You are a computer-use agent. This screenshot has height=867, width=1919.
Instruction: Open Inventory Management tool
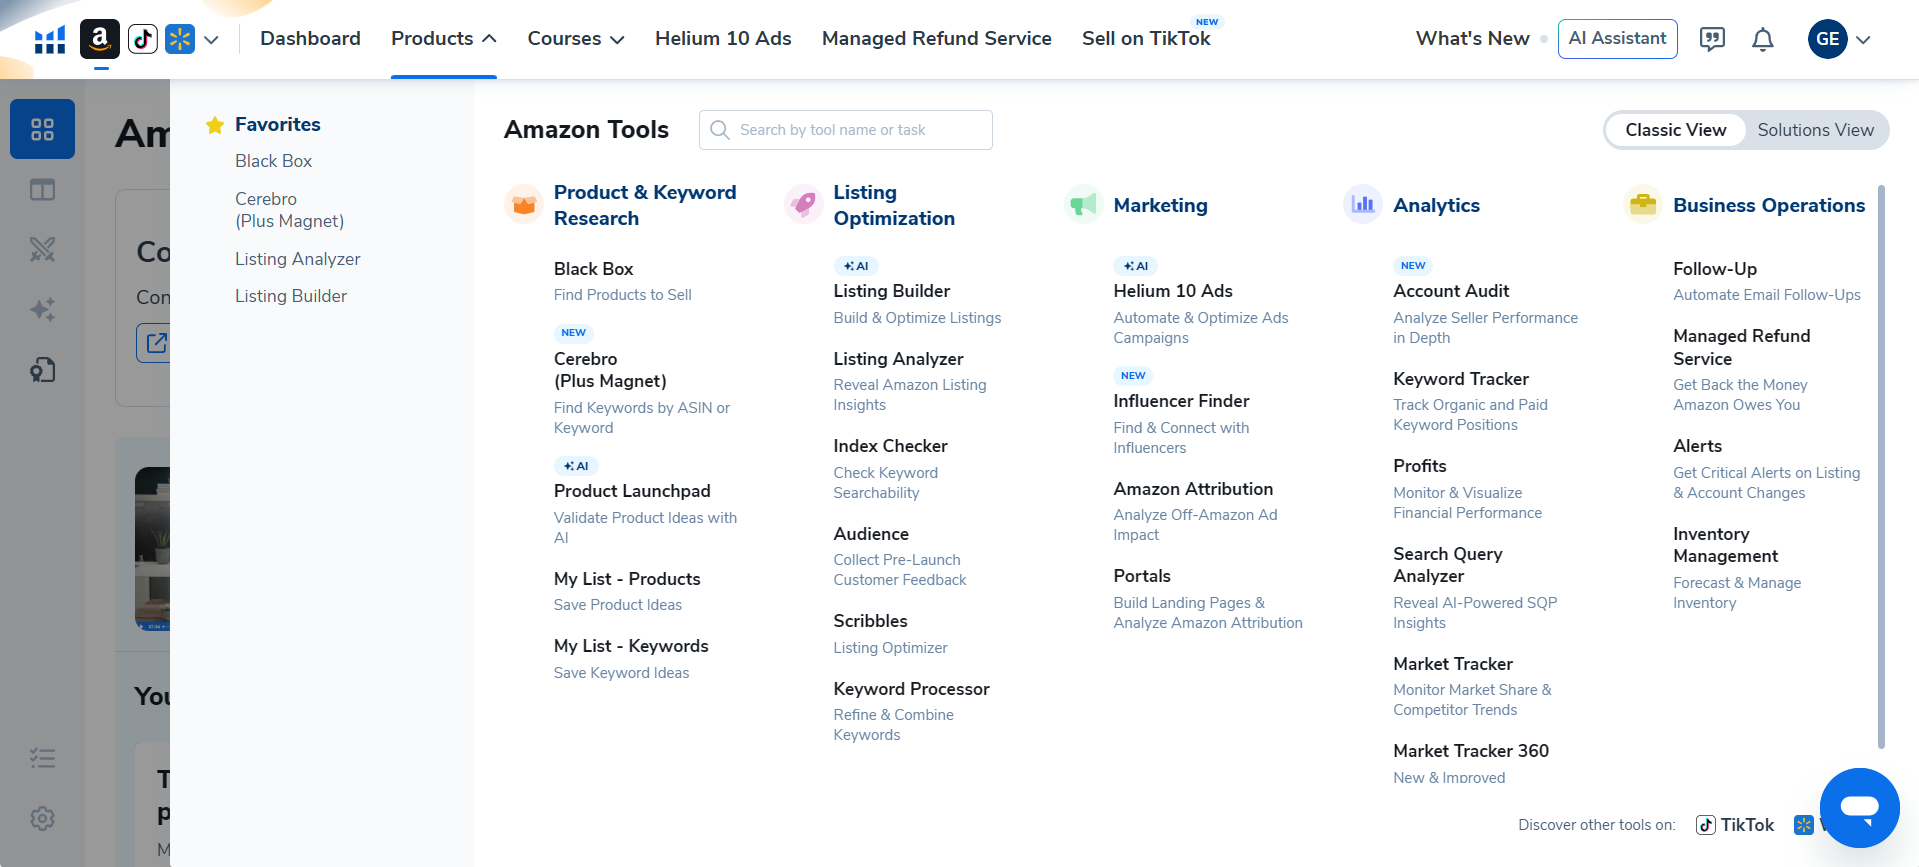(x=1725, y=545)
